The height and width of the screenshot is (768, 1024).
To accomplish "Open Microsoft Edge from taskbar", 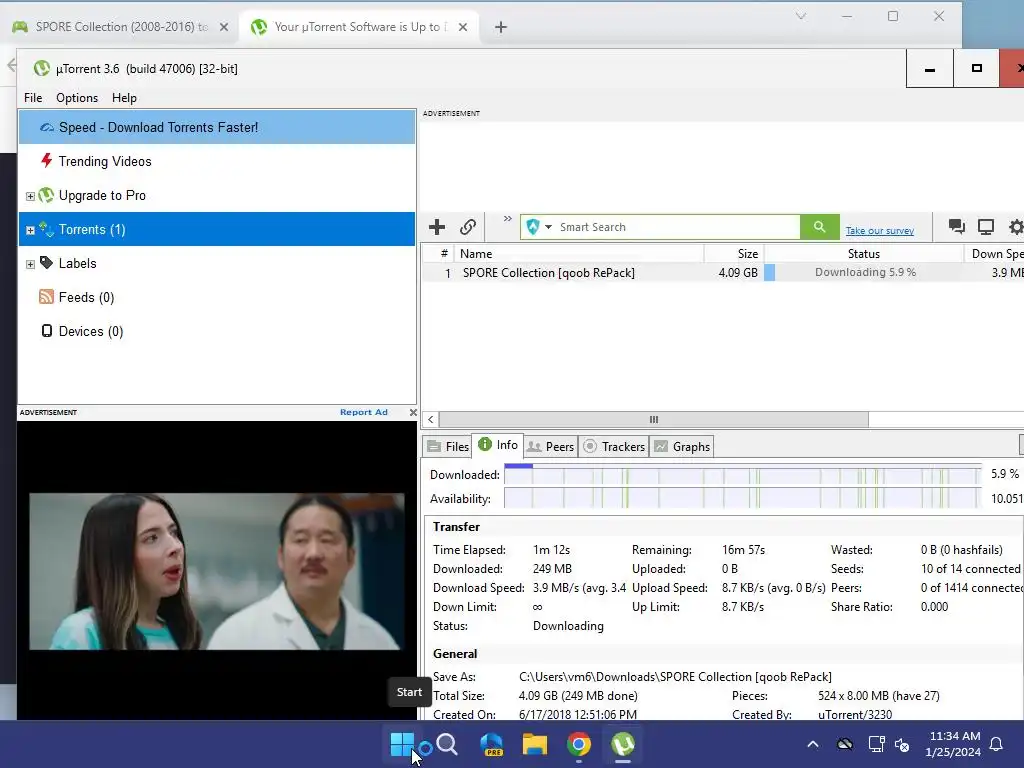I will [x=491, y=744].
